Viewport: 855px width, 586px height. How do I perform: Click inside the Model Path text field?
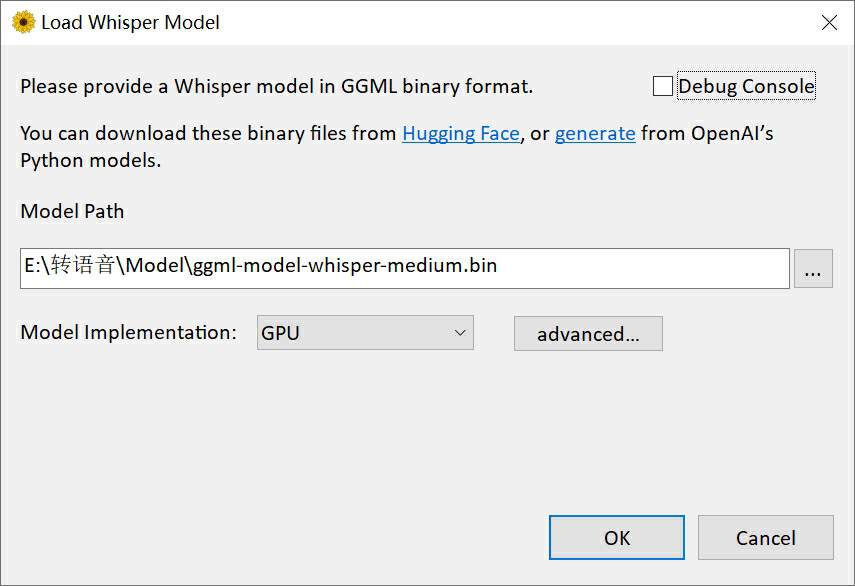pyautogui.click(x=640, y=268)
